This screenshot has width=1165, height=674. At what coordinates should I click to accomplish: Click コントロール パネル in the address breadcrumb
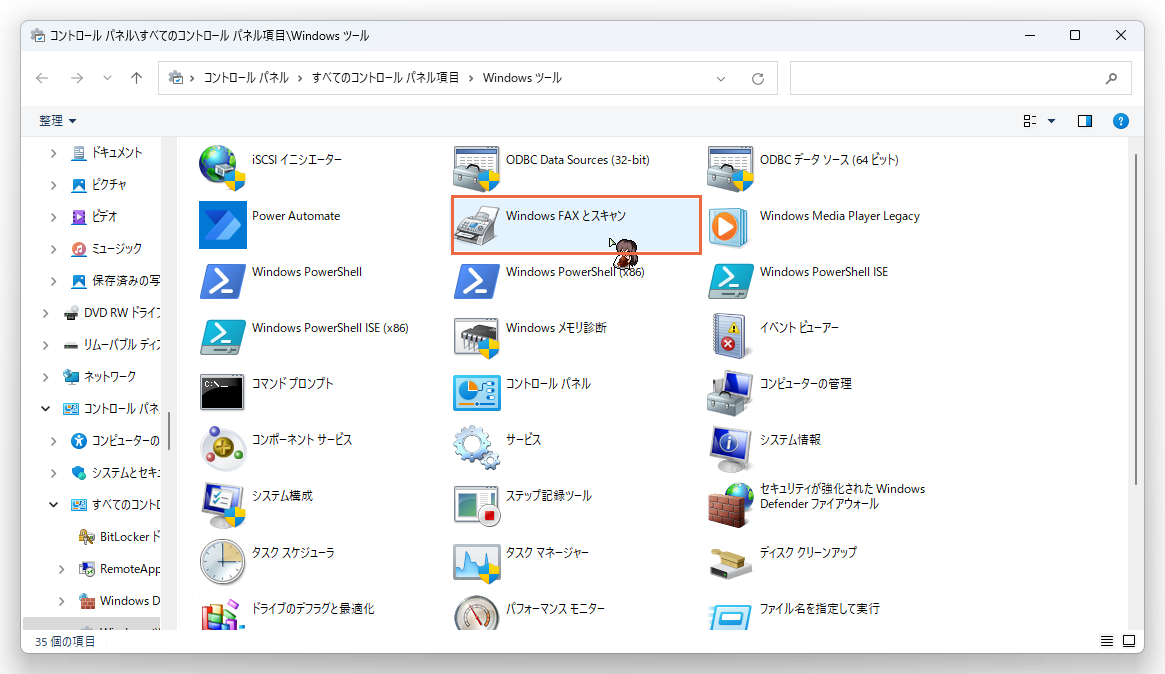point(246,78)
